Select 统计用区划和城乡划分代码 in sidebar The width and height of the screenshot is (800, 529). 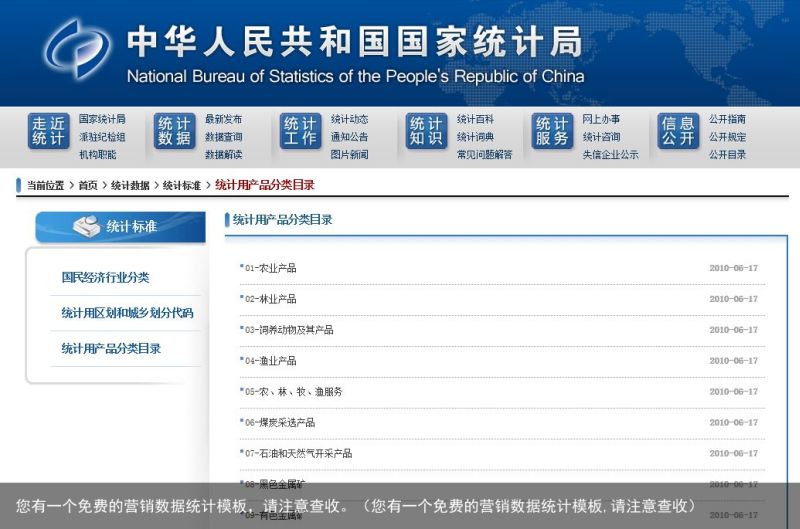128,313
